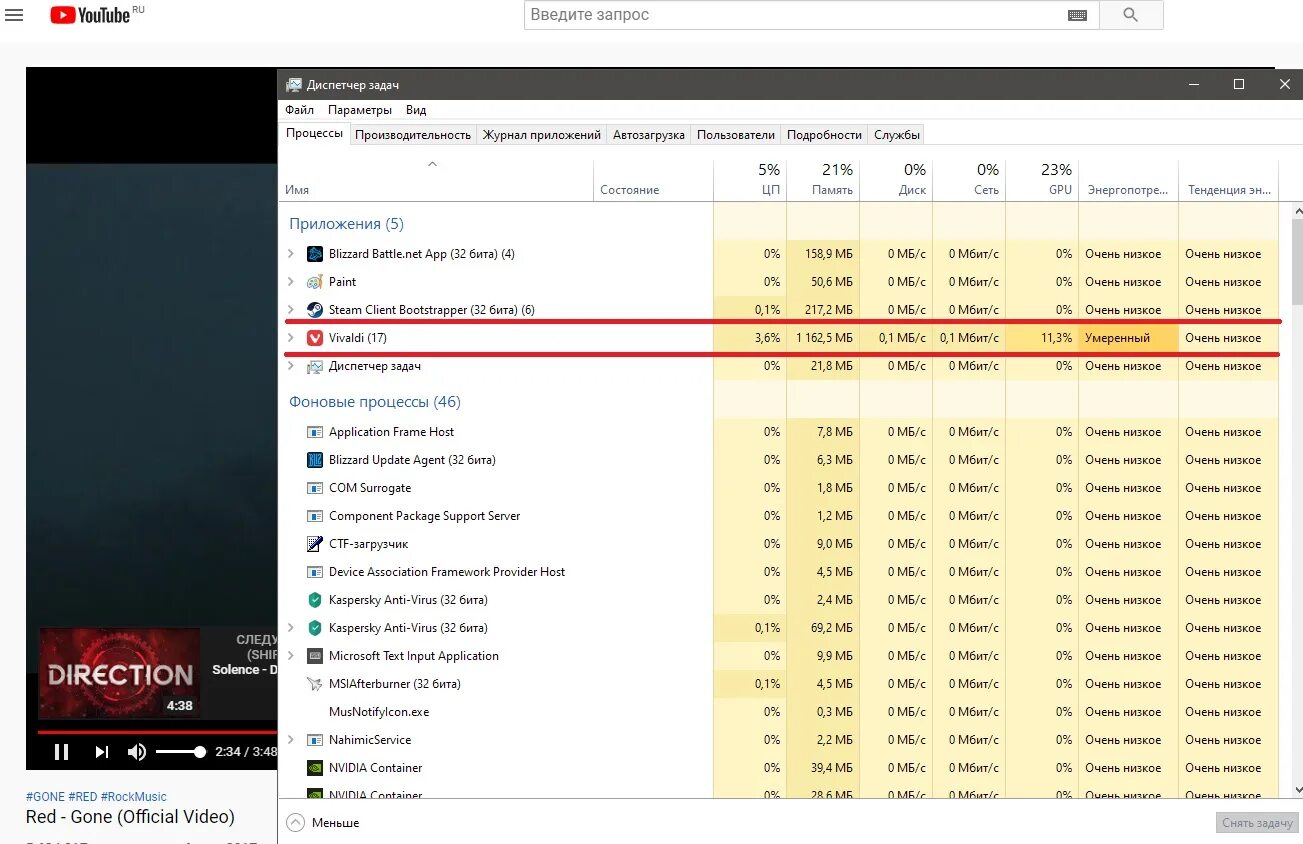Click the Kaspersky shield icon showing 69,2 МБ
Image resolution: width=1303 pixels, height=844 pixels.
pyautogui.click(x=315, y=628)
